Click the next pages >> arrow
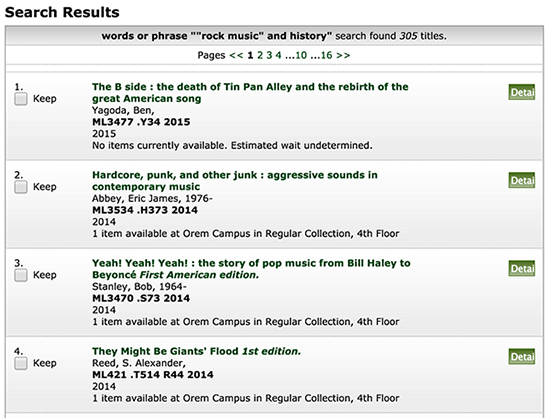The image size is (550, 418). [343, 55]
